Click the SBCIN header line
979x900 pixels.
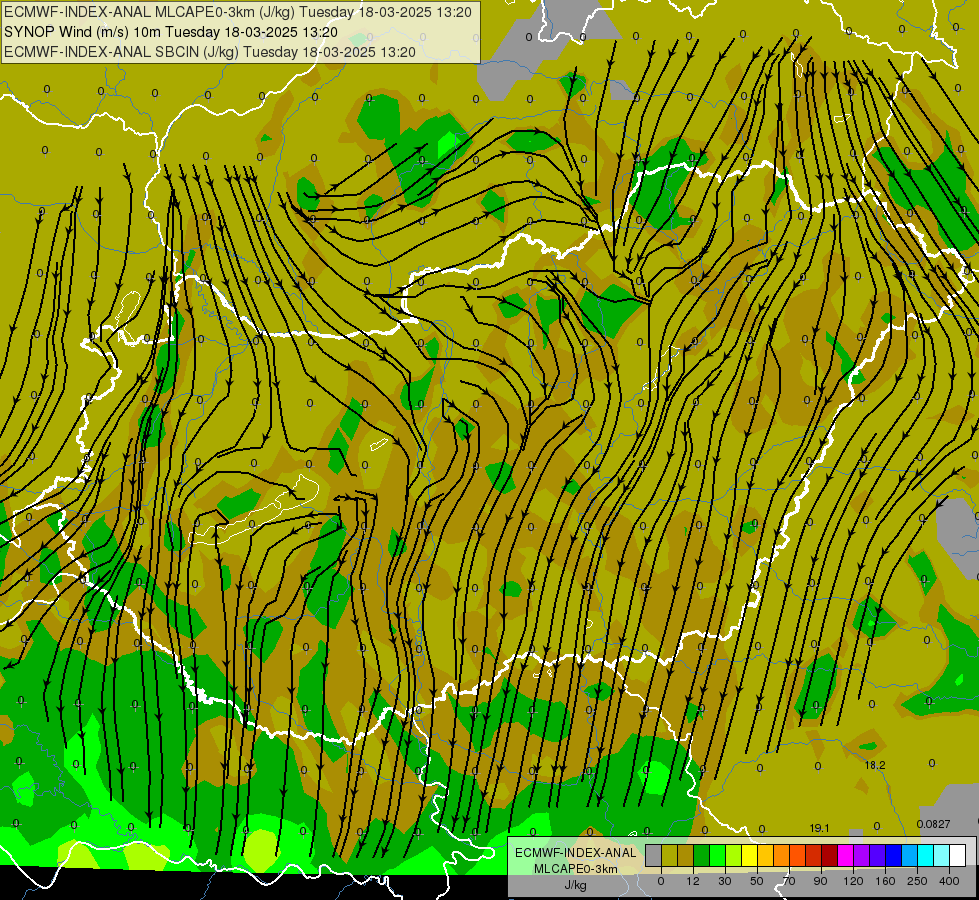[210, 52]
